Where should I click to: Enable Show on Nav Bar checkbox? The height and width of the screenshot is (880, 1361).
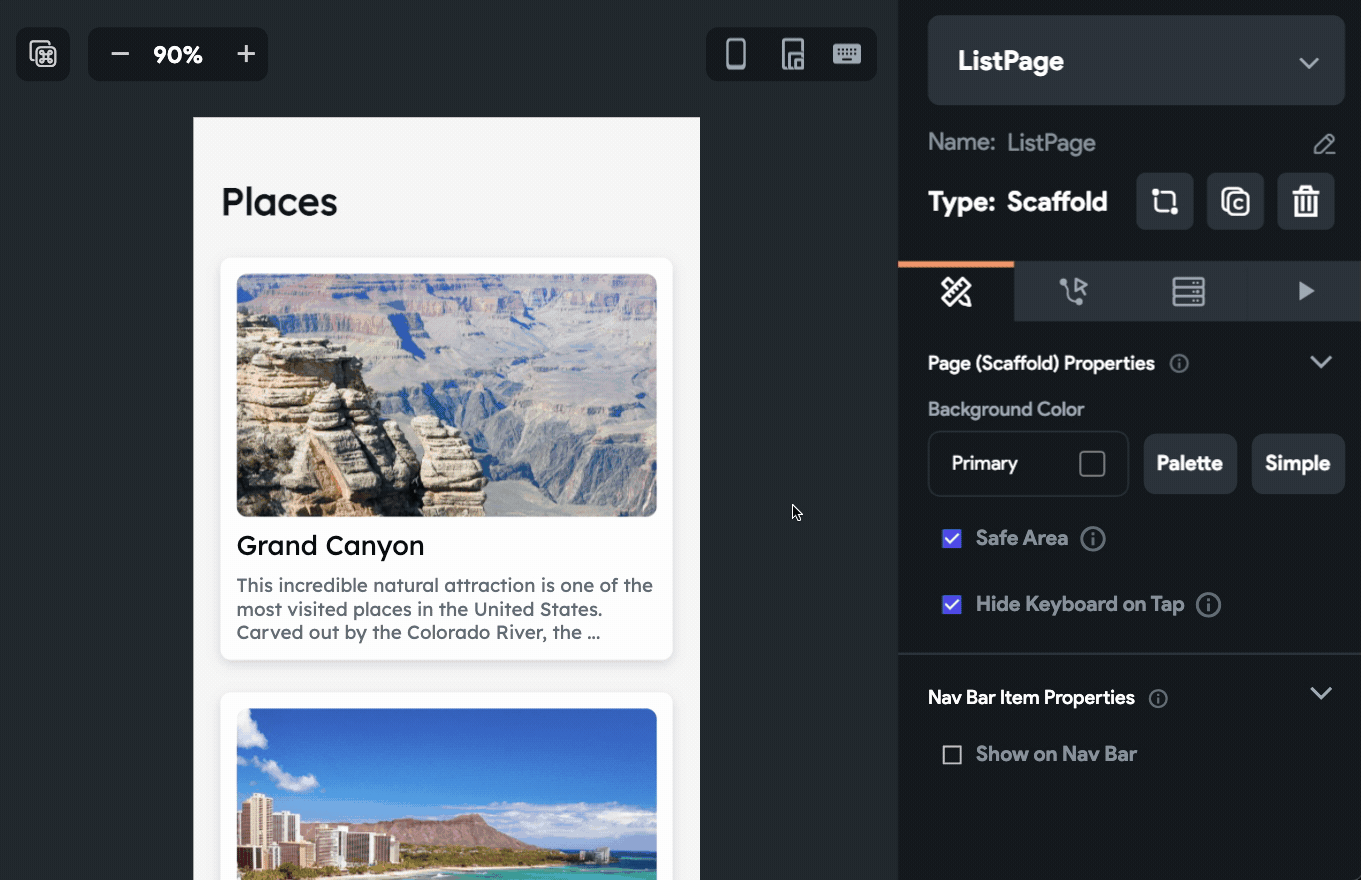coord(952,755)
